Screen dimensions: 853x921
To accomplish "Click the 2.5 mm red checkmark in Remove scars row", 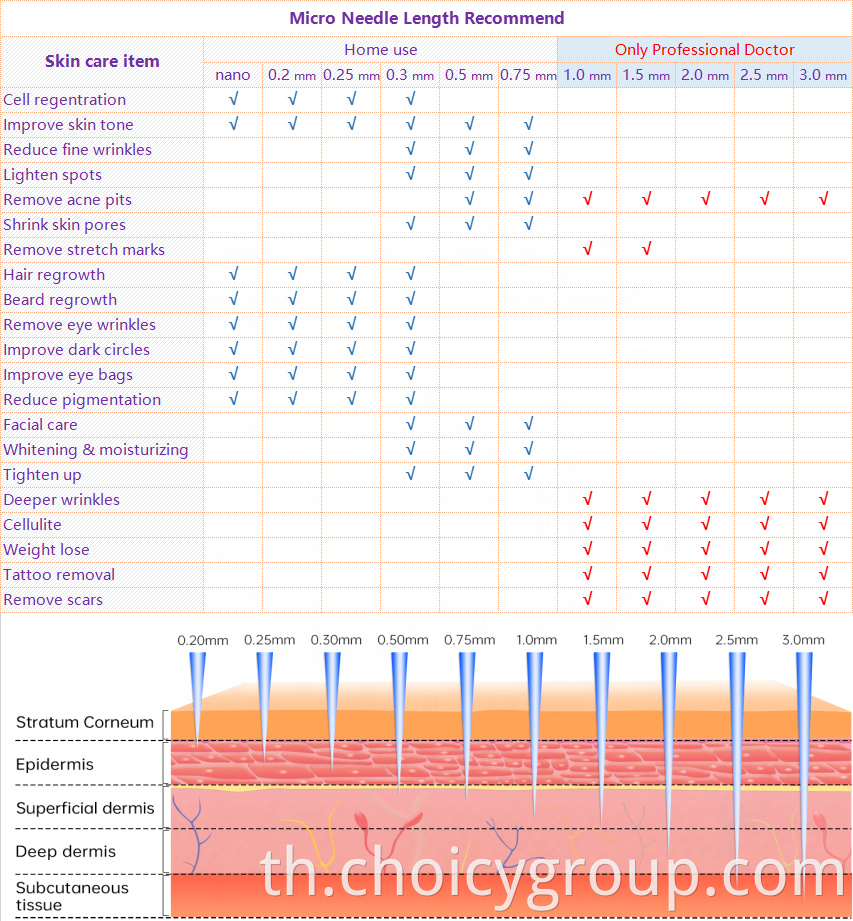I will [764, 599].
